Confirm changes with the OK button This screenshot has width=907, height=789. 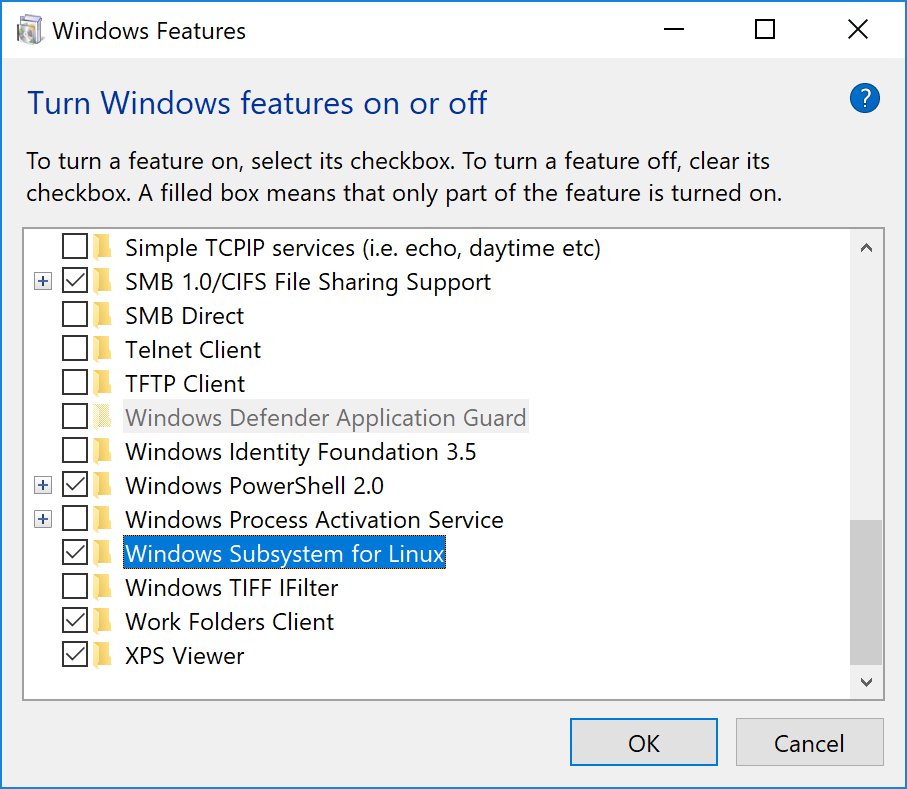coord(644,742)
